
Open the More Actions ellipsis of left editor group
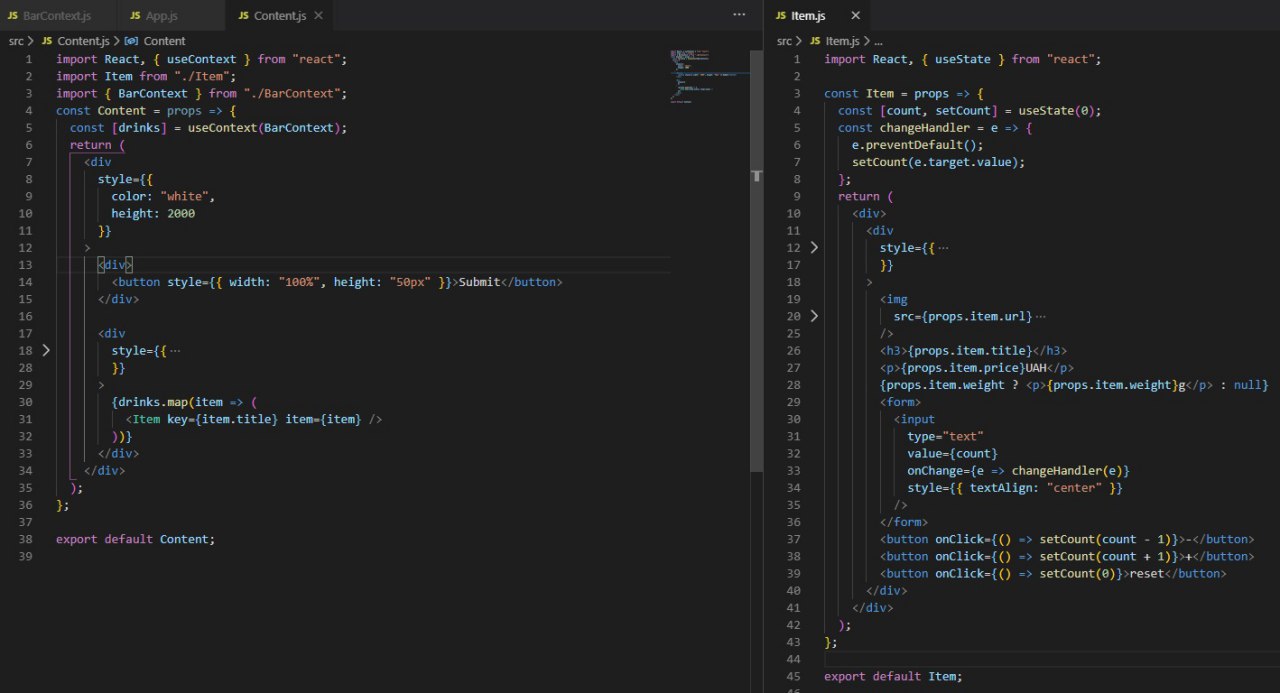(739, 15)
